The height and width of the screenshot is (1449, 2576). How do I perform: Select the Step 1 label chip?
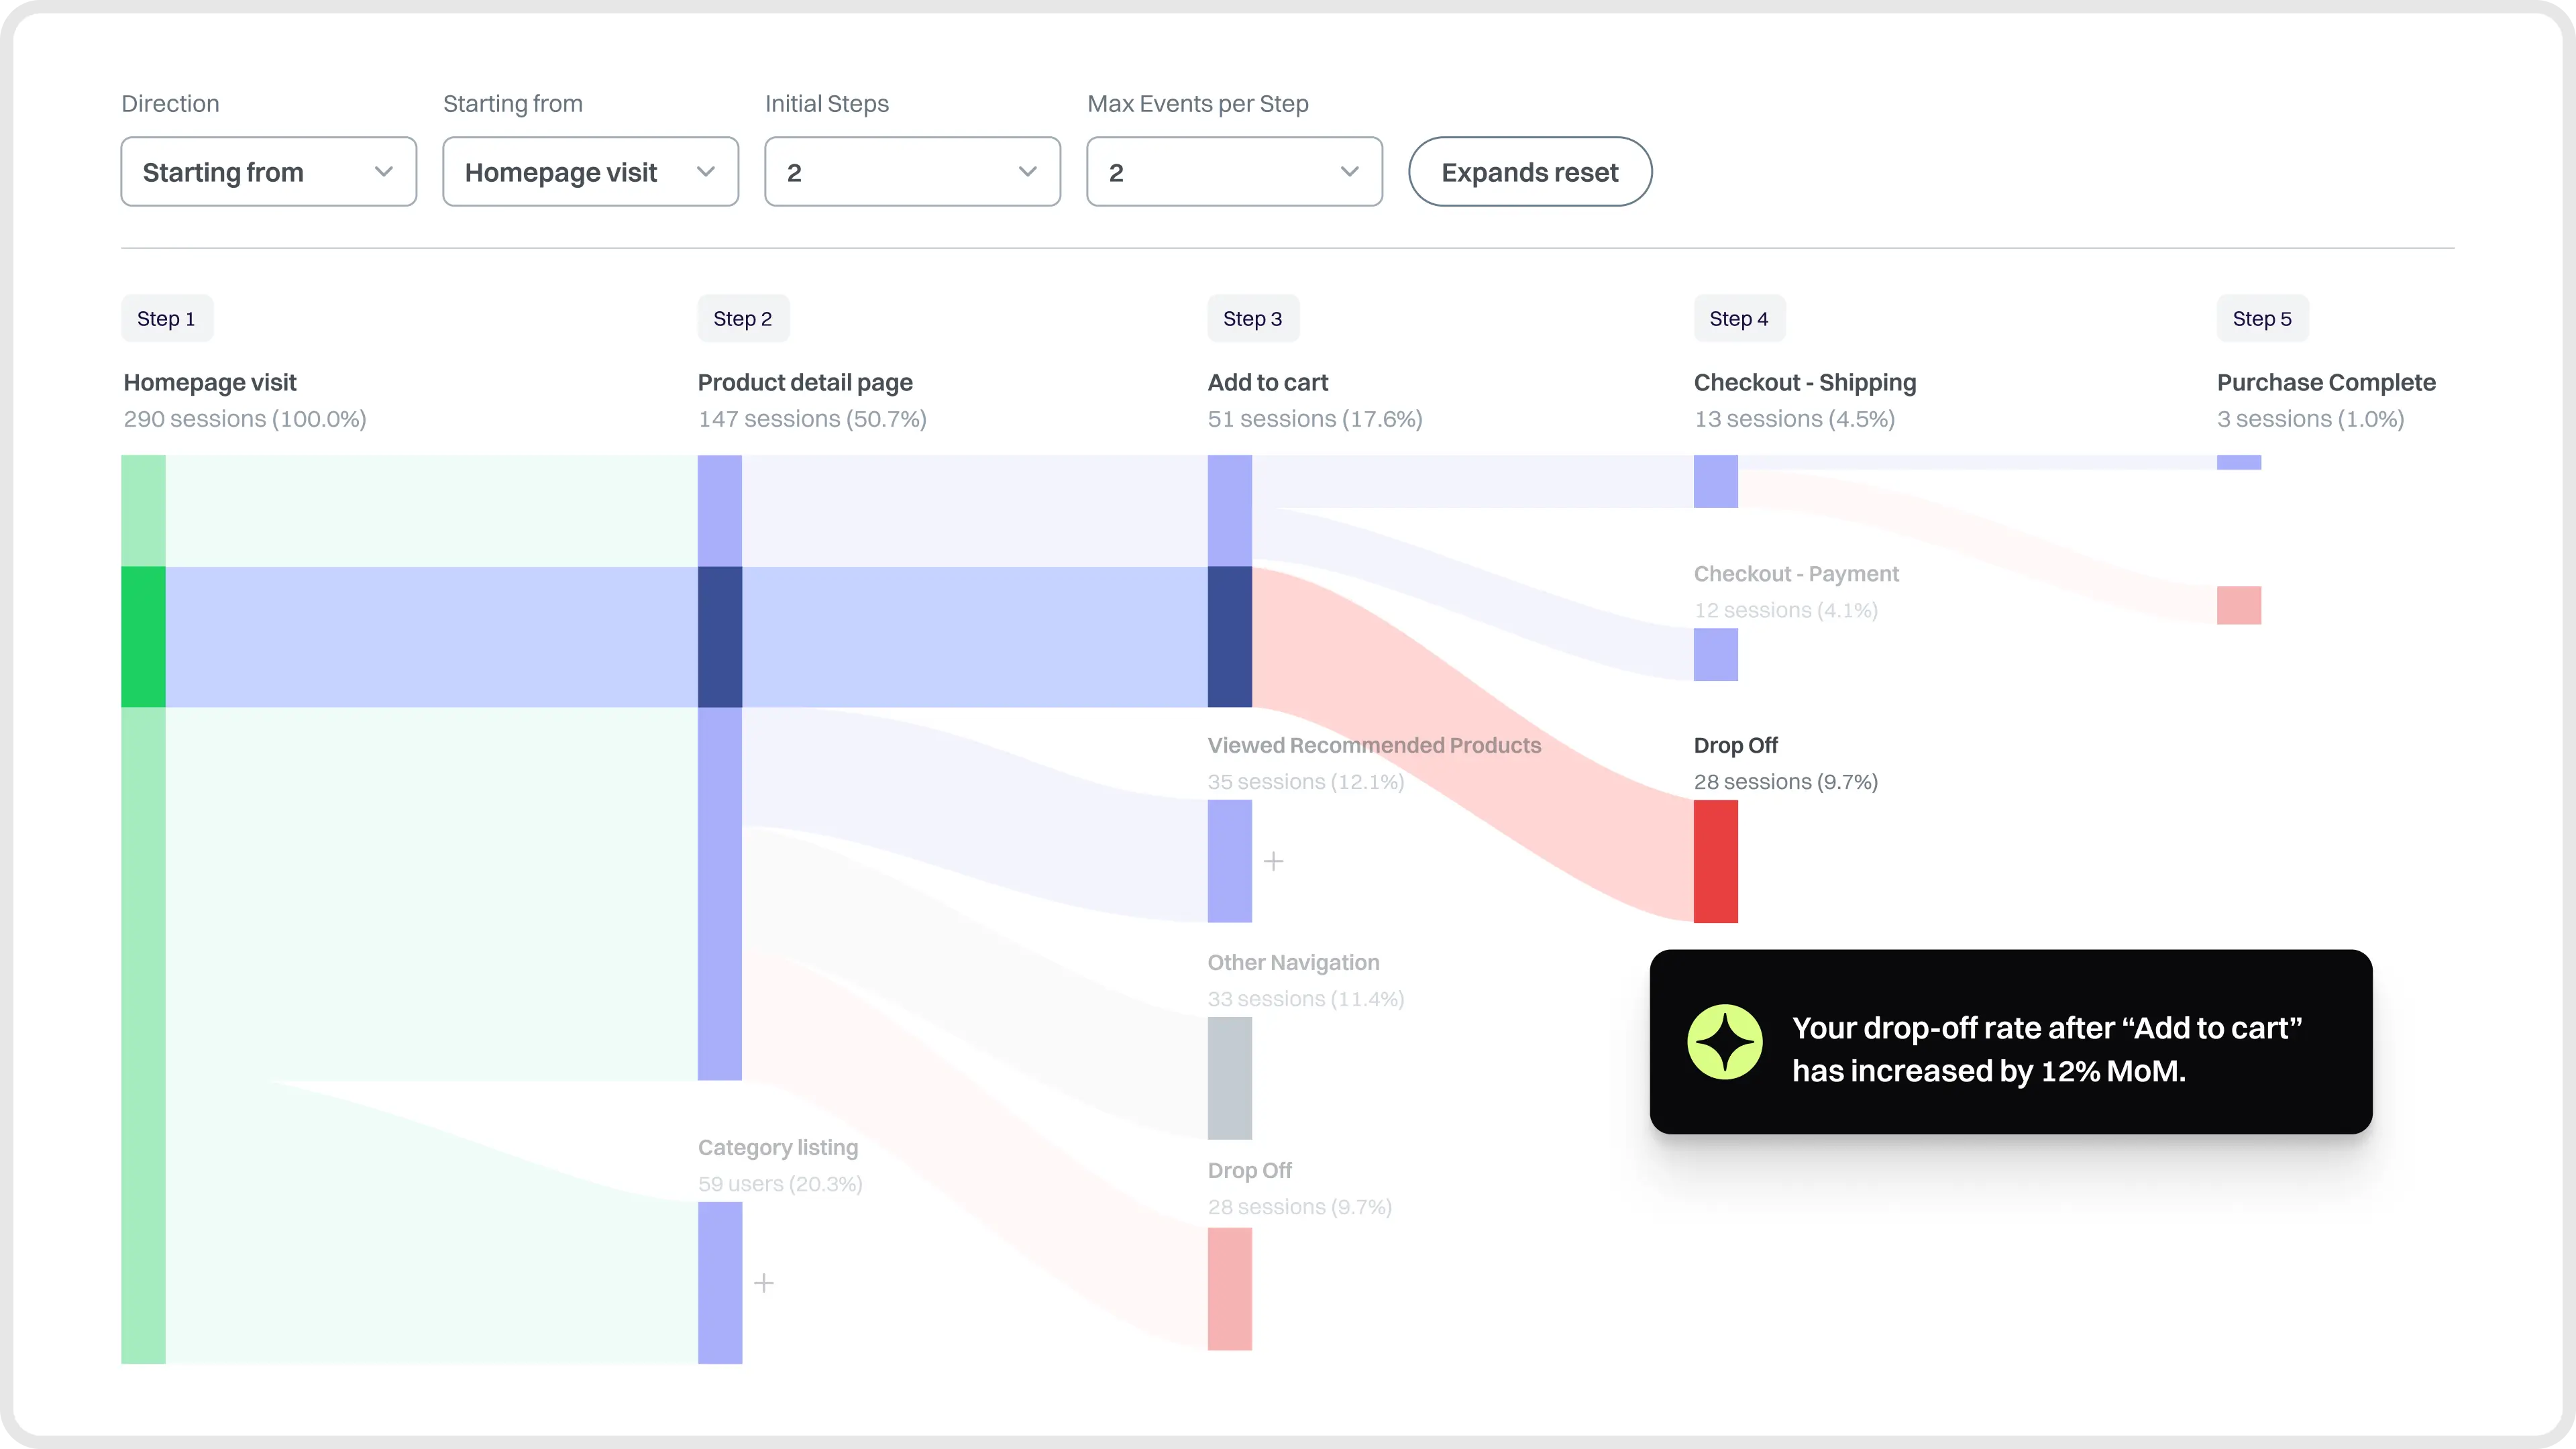pos(166,318)
